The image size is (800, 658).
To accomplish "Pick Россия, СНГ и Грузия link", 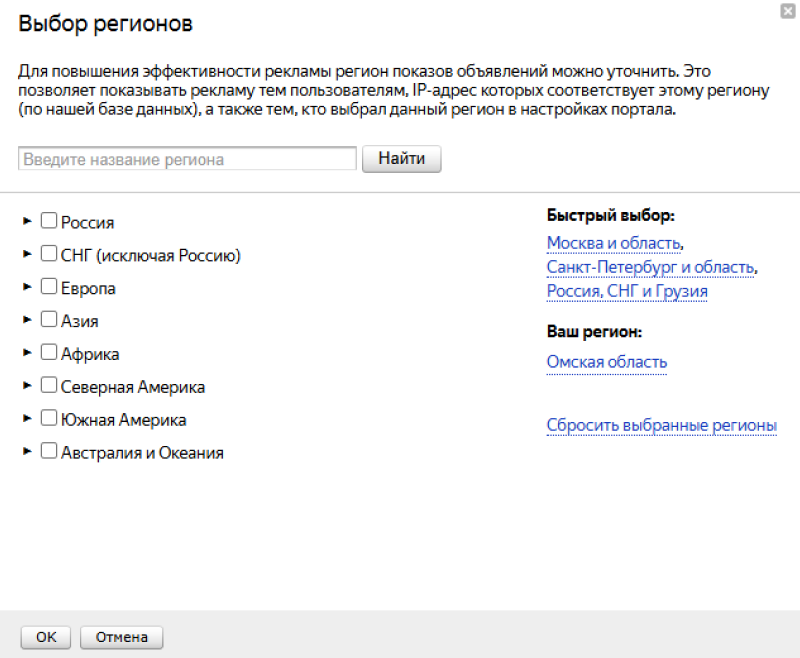I will point(627,291).
